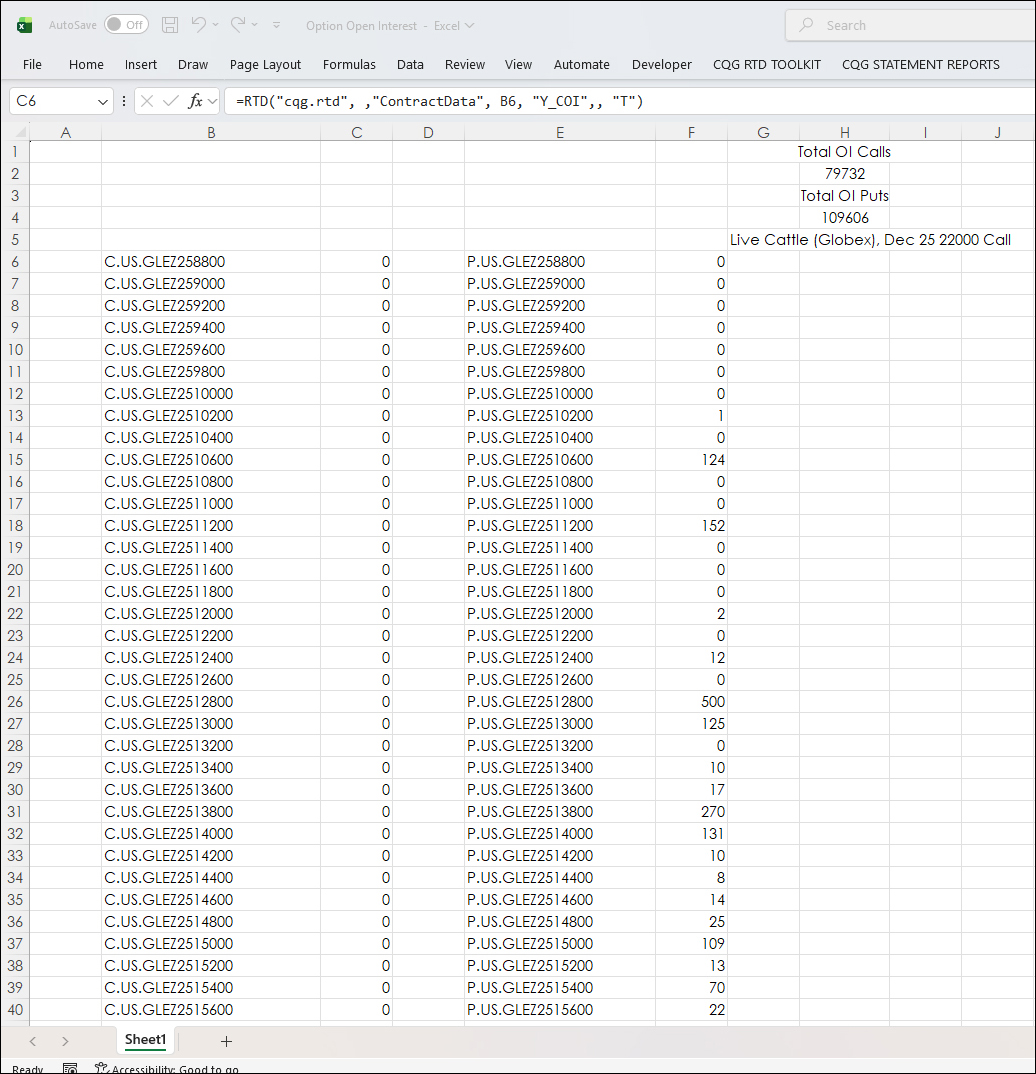1036x1074 pixels.
Task: Click the macro recording status bar icon
Action: tap(70, 1068)
